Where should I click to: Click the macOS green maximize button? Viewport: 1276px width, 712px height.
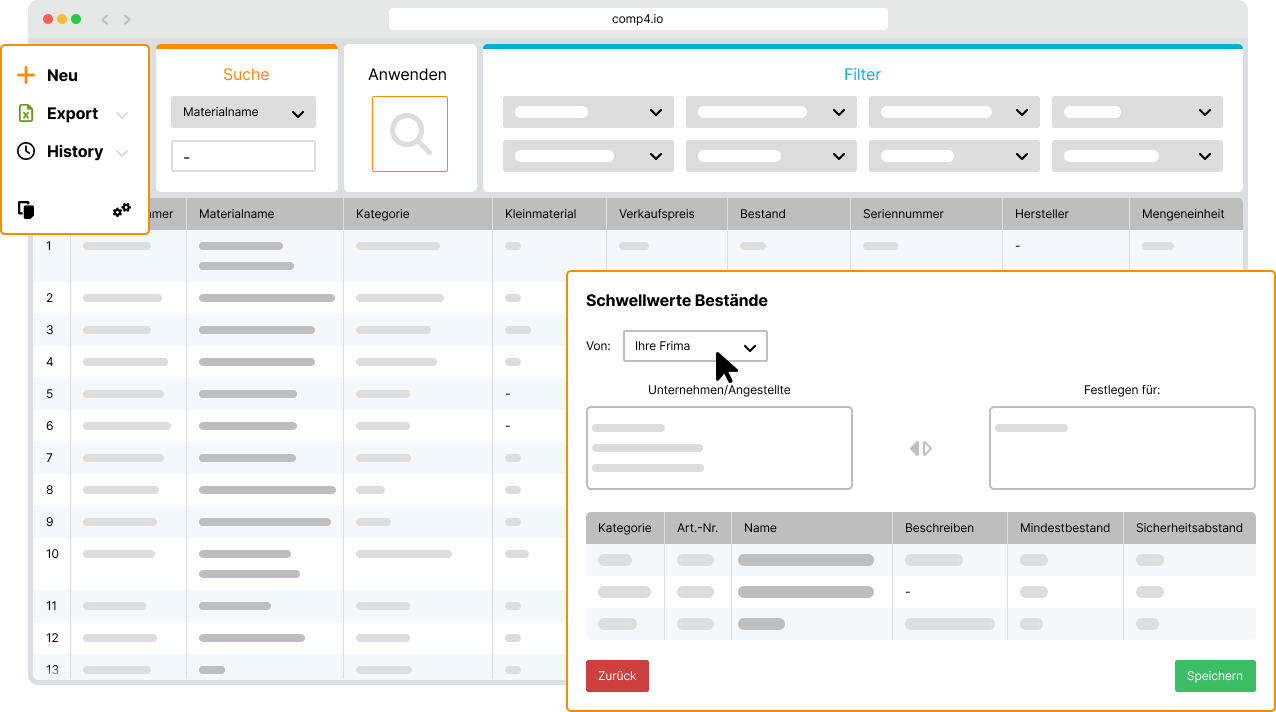[x=76, y=19]
